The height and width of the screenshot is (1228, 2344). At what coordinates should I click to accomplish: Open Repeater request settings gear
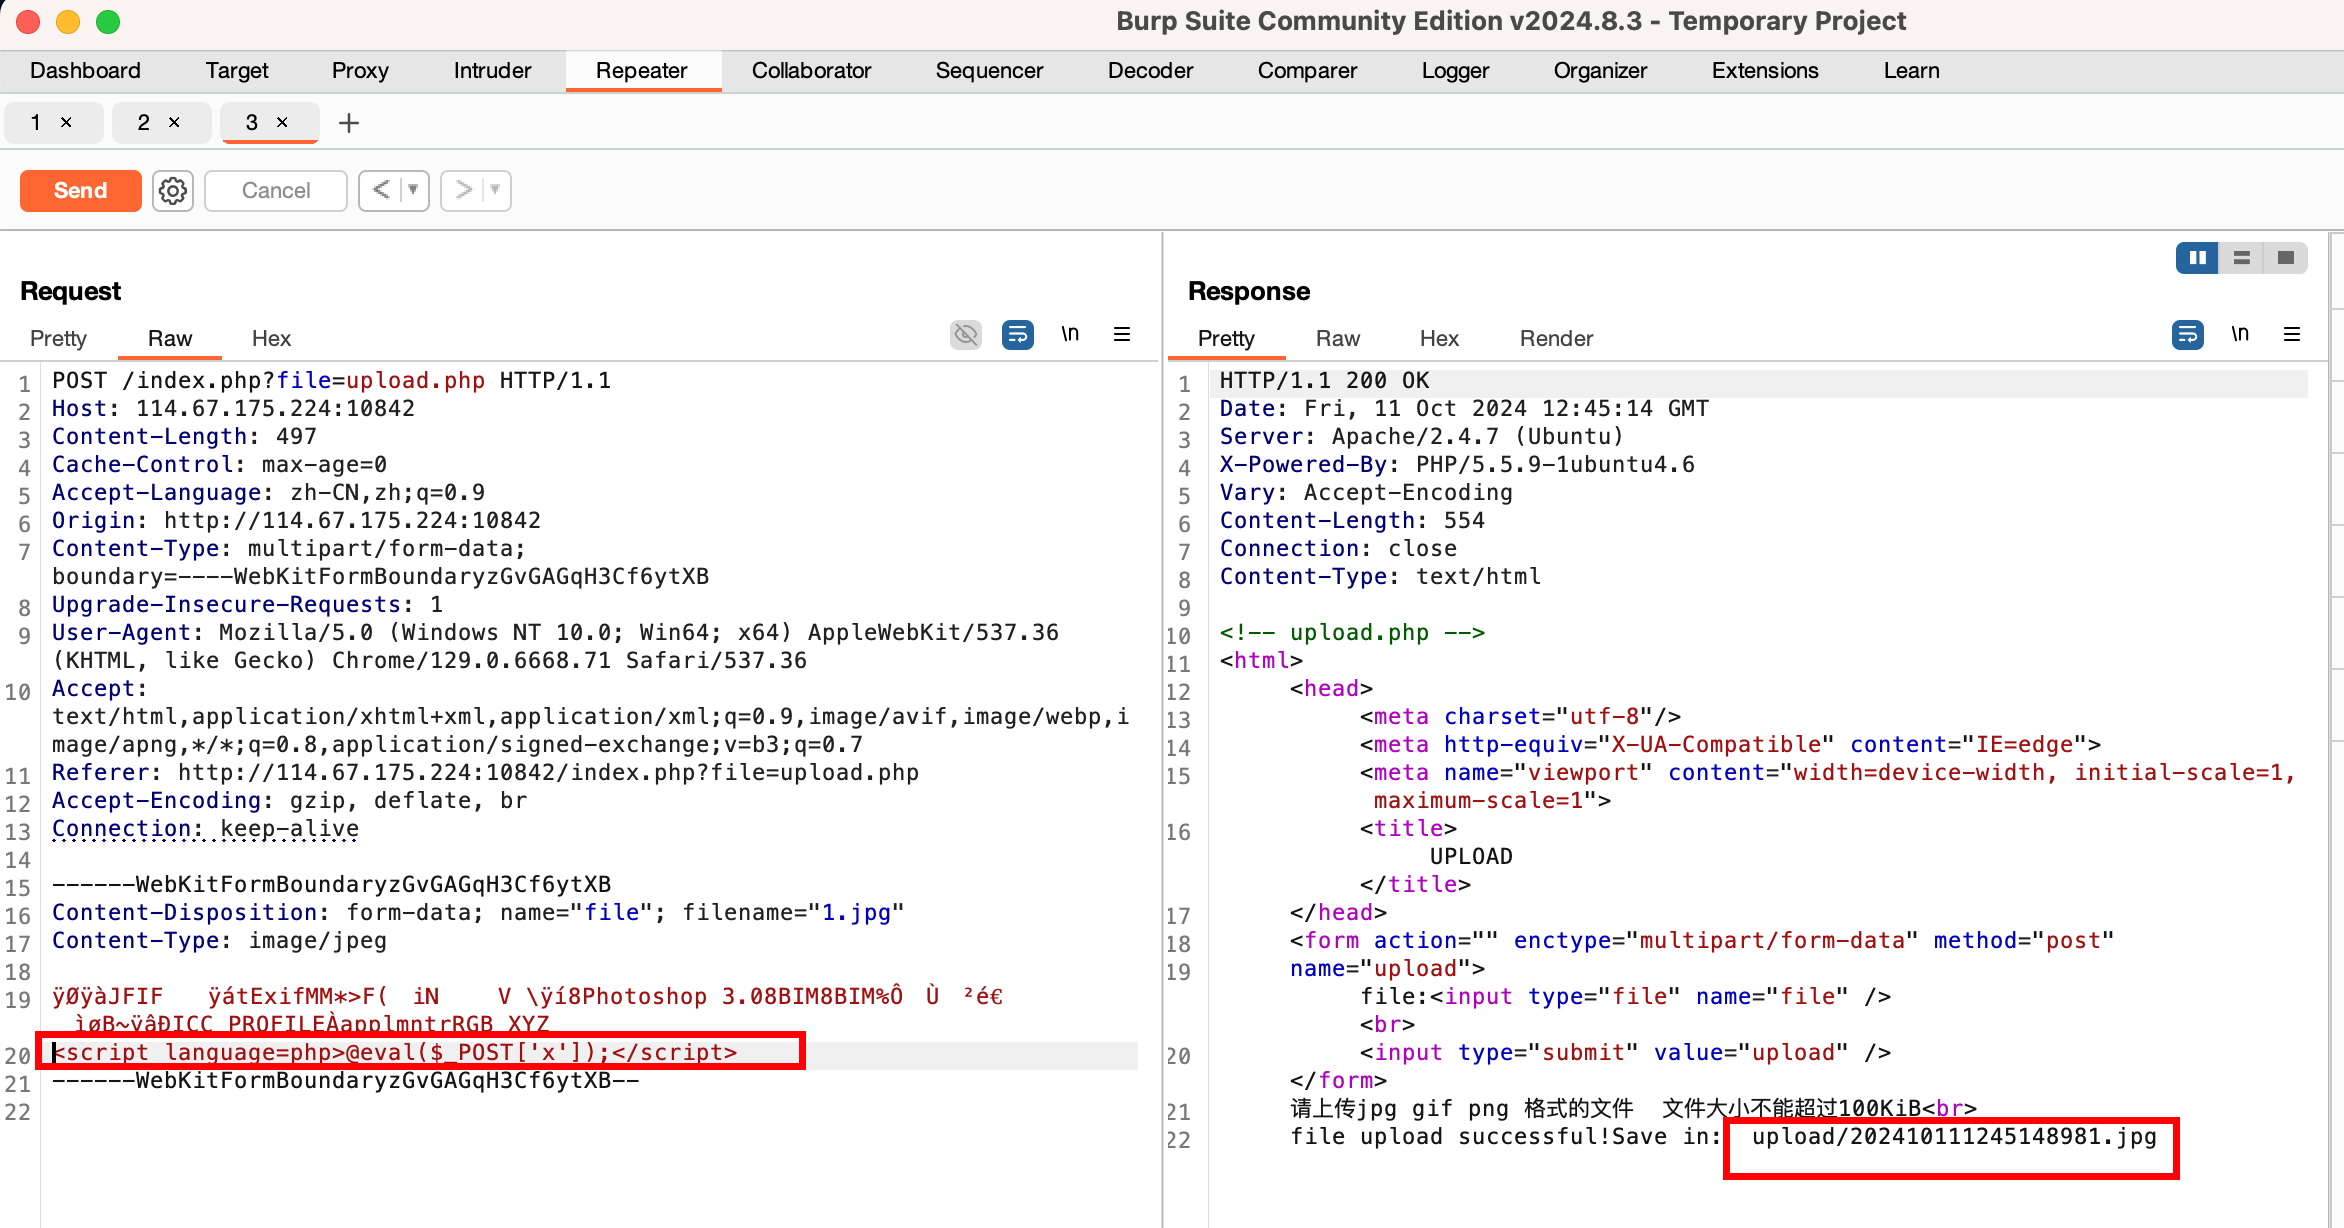[173, 190]
